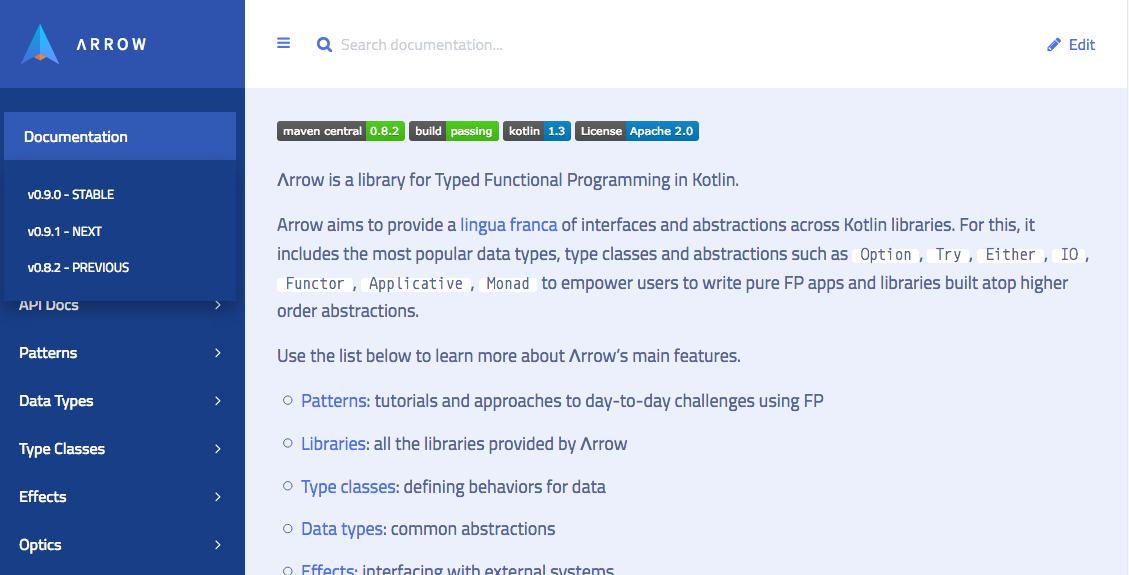Click the Arrow logo icon

40,45
